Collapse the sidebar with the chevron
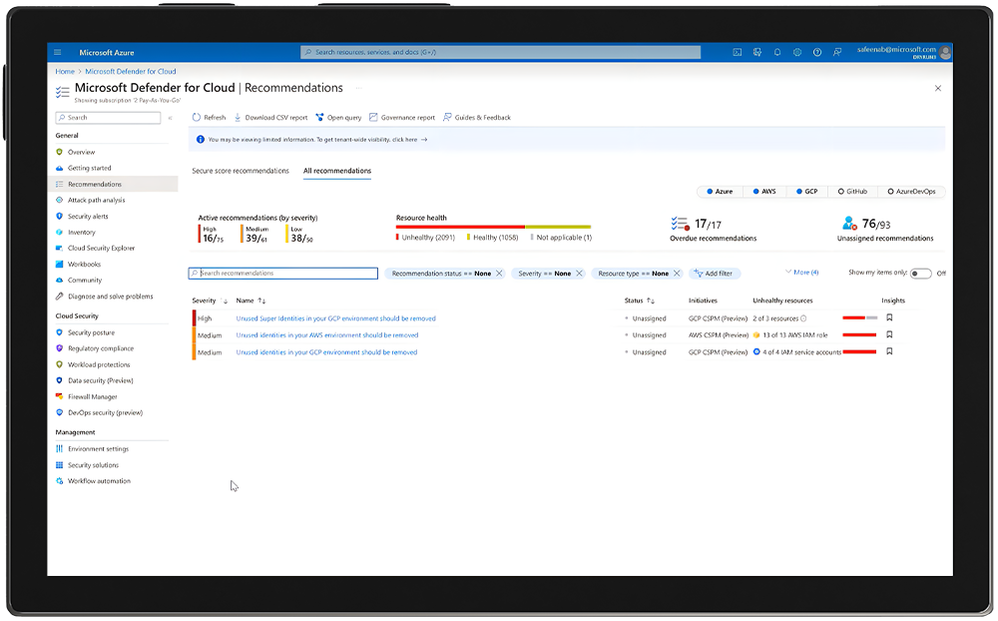998x621 pixels. point(170,118)
